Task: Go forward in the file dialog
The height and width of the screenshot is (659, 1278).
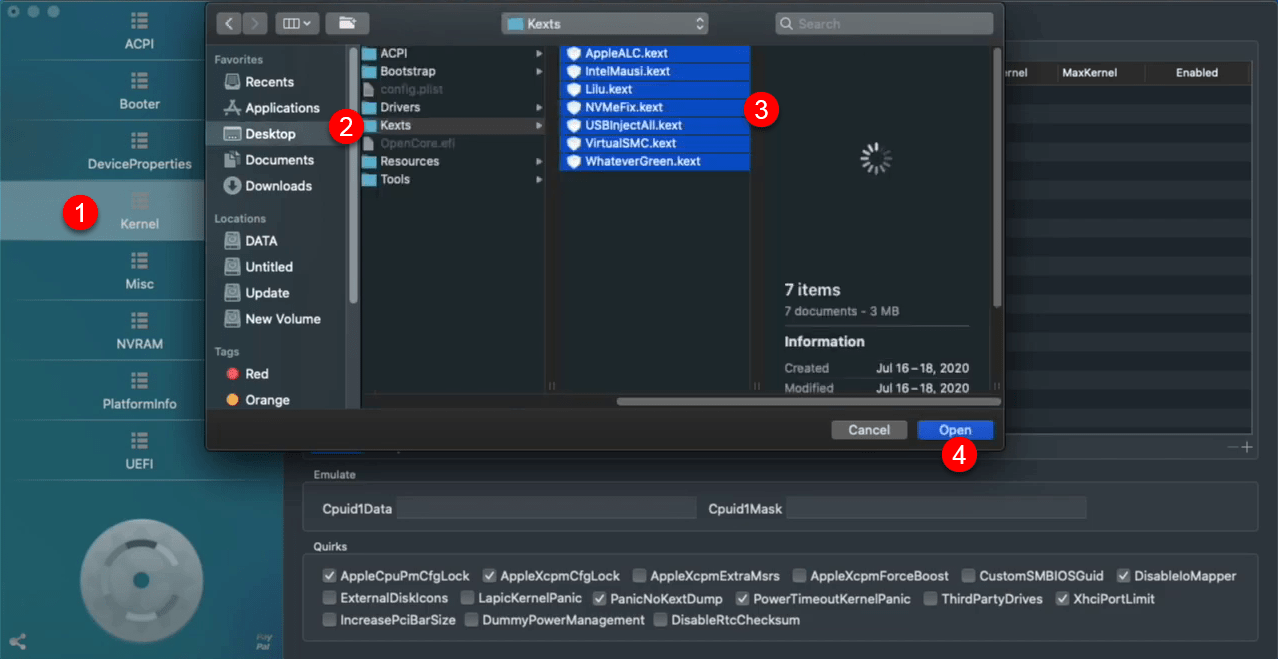Action: (x=255, y=23)
